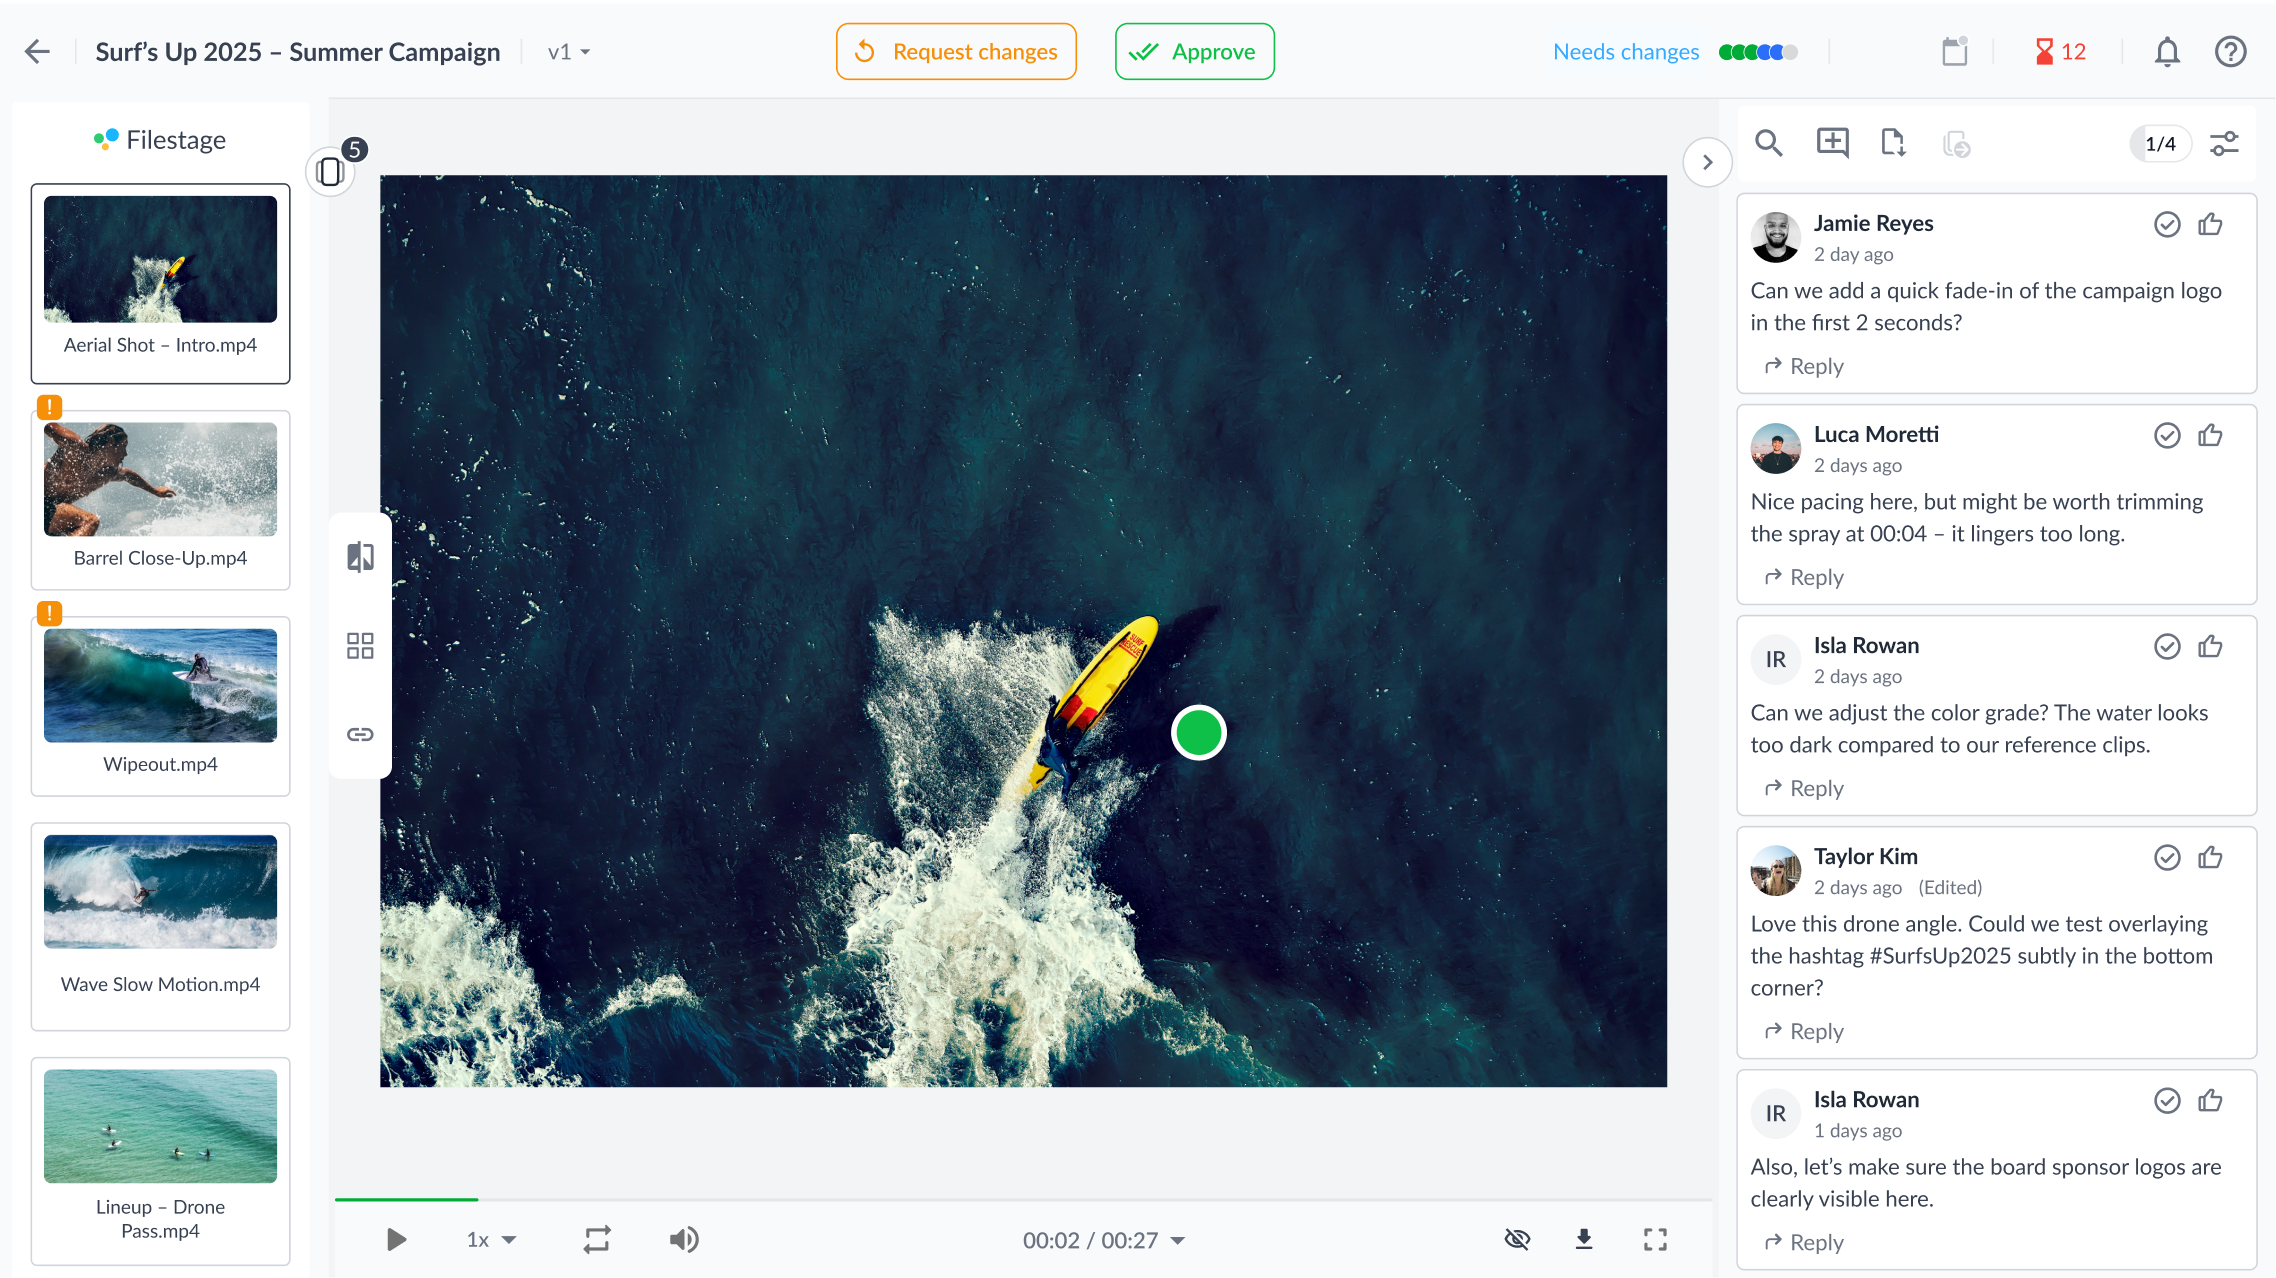This screenshot has width=2276, height=1278.
Task: Export comments with the document-download icon
Action: pos(1893,143)
